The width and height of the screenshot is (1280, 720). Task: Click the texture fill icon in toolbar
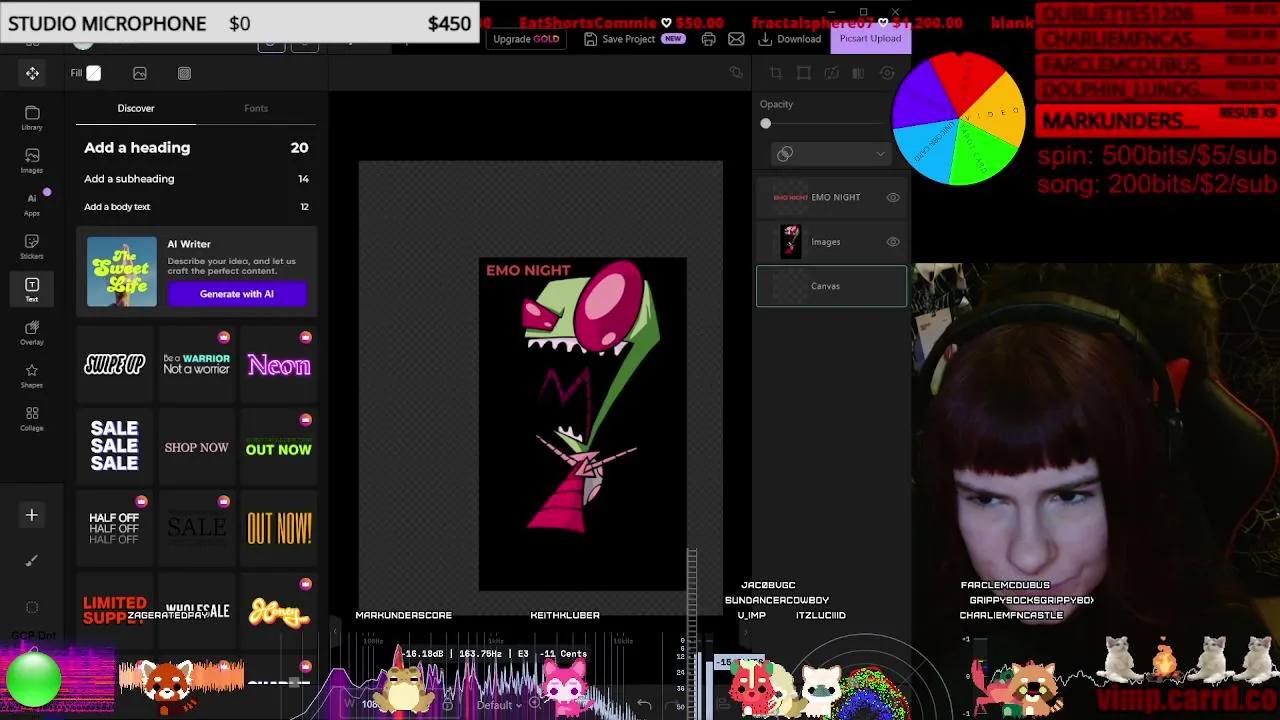pyautogui.click(x=184, y=73)
